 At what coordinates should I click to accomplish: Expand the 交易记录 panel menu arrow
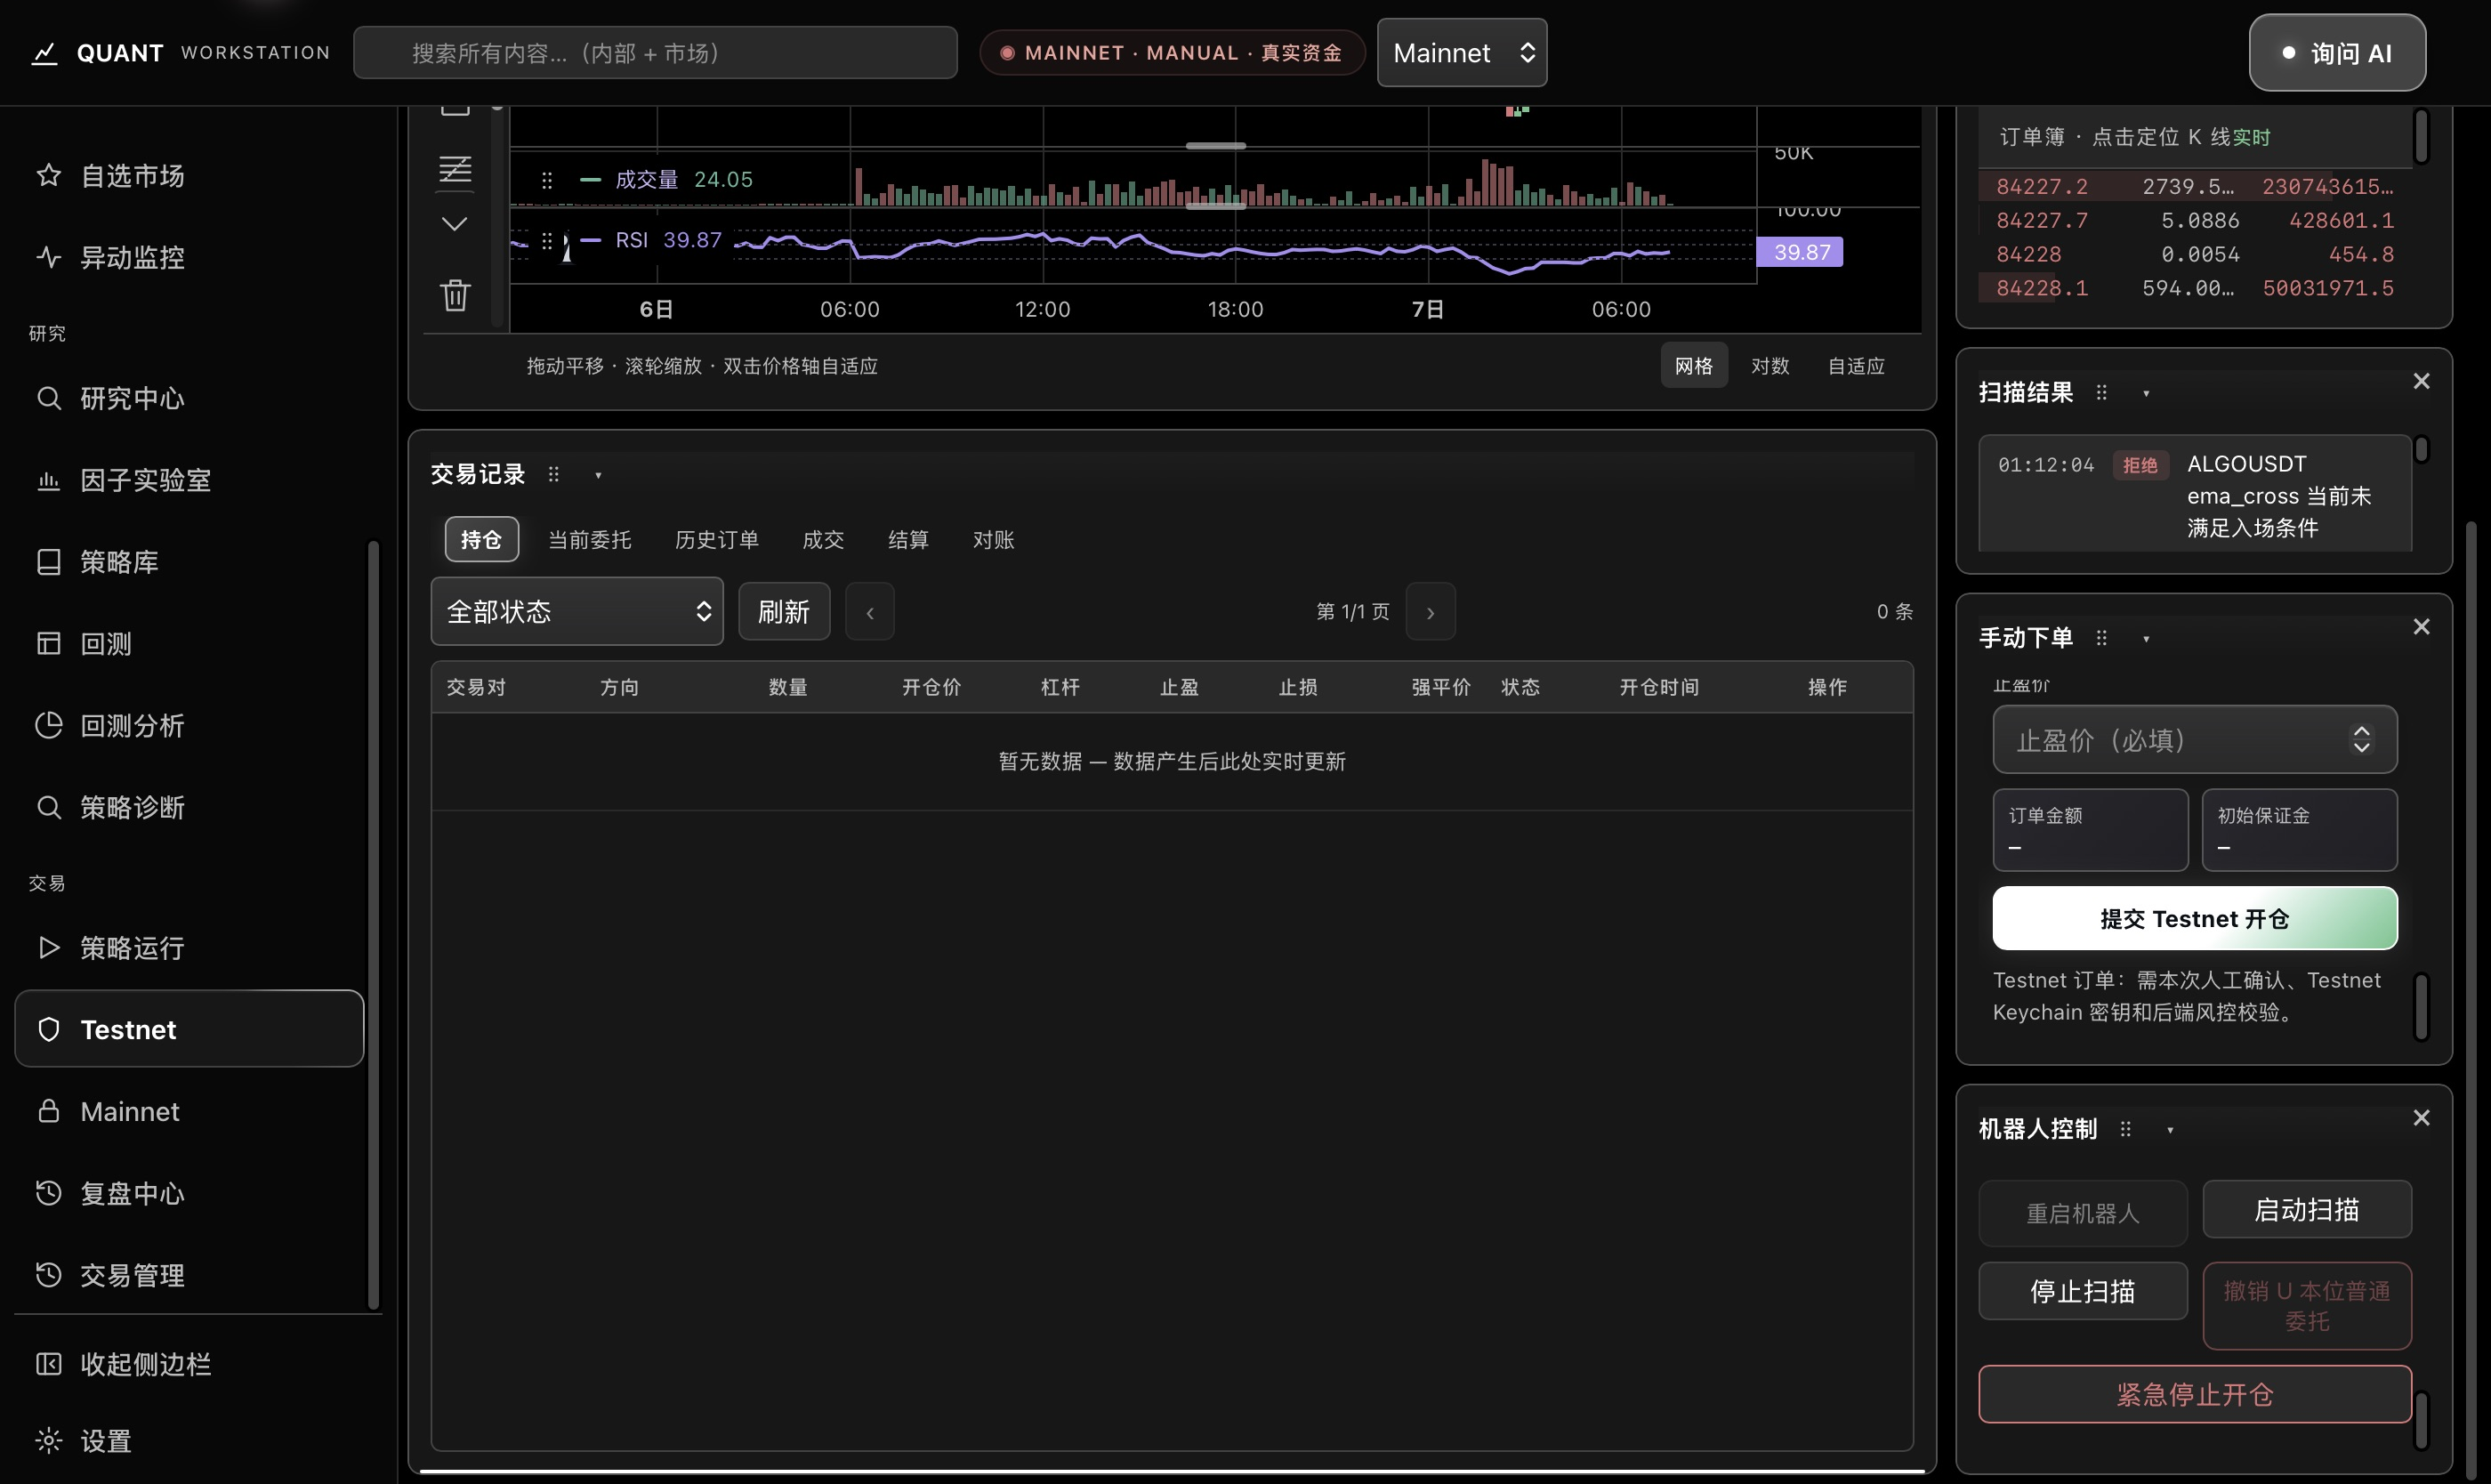point(598,475)
